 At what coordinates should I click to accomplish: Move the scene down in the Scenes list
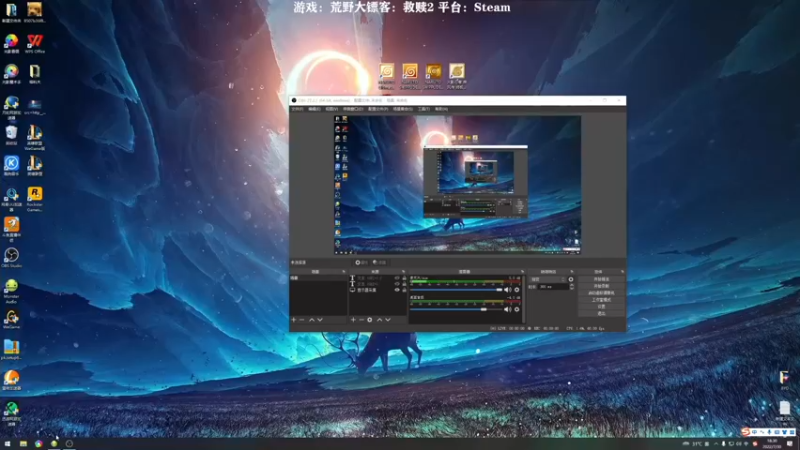tap(320, 320)
